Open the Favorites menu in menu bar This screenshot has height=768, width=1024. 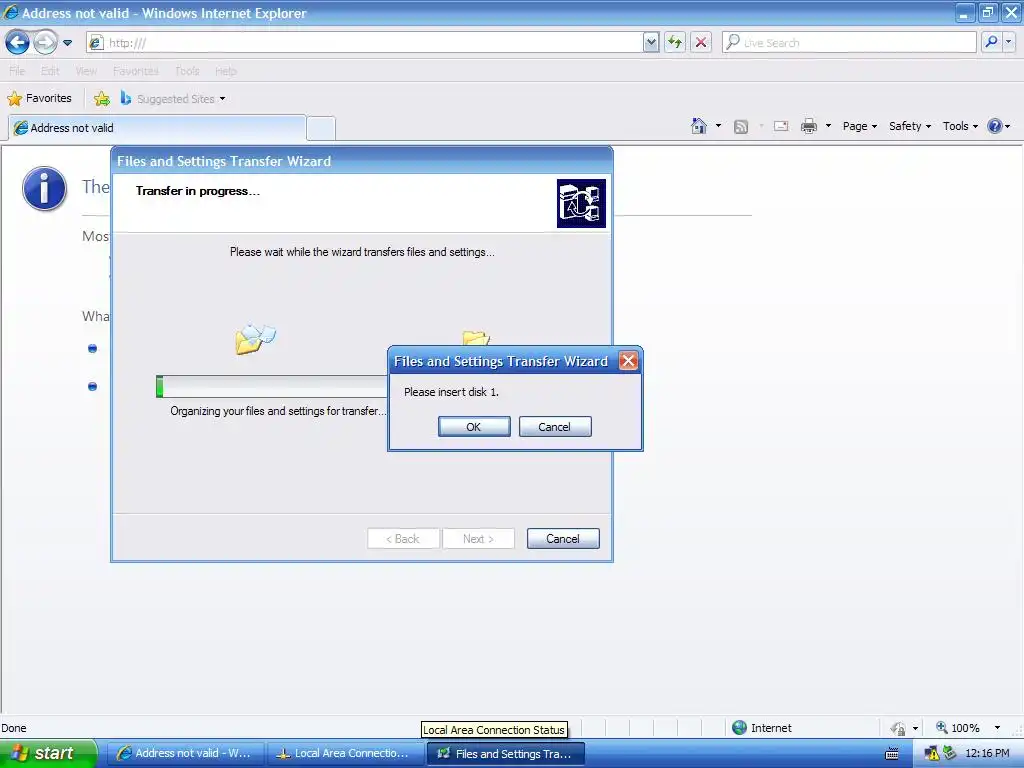(x=135, y=71)
